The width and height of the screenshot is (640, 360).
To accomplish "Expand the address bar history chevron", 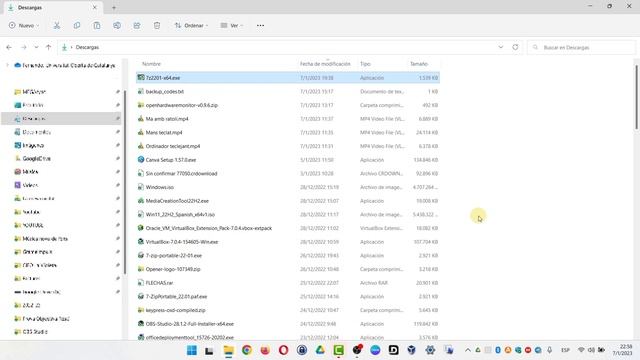I will [501, 47].
